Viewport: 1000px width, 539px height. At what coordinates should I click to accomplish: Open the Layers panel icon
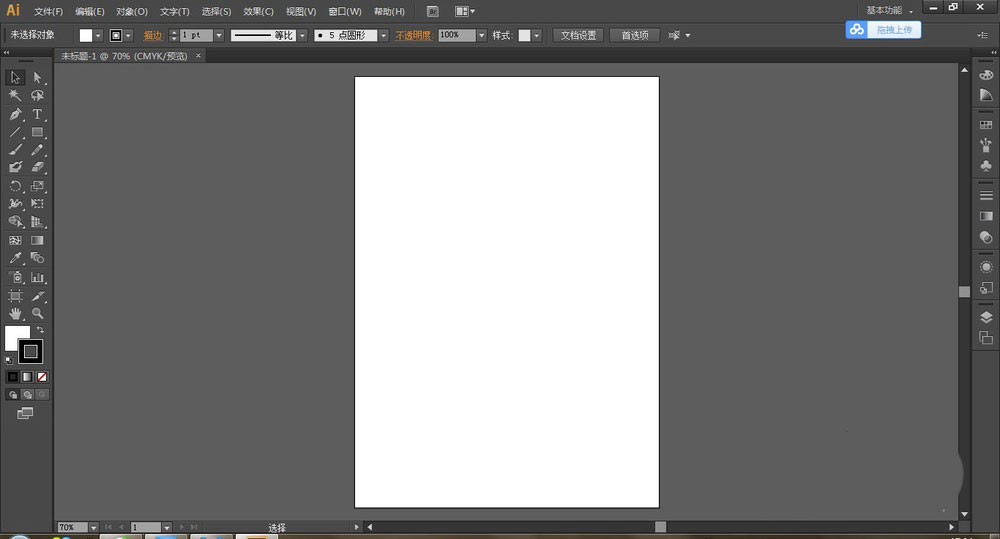click(x=986, y=318)
